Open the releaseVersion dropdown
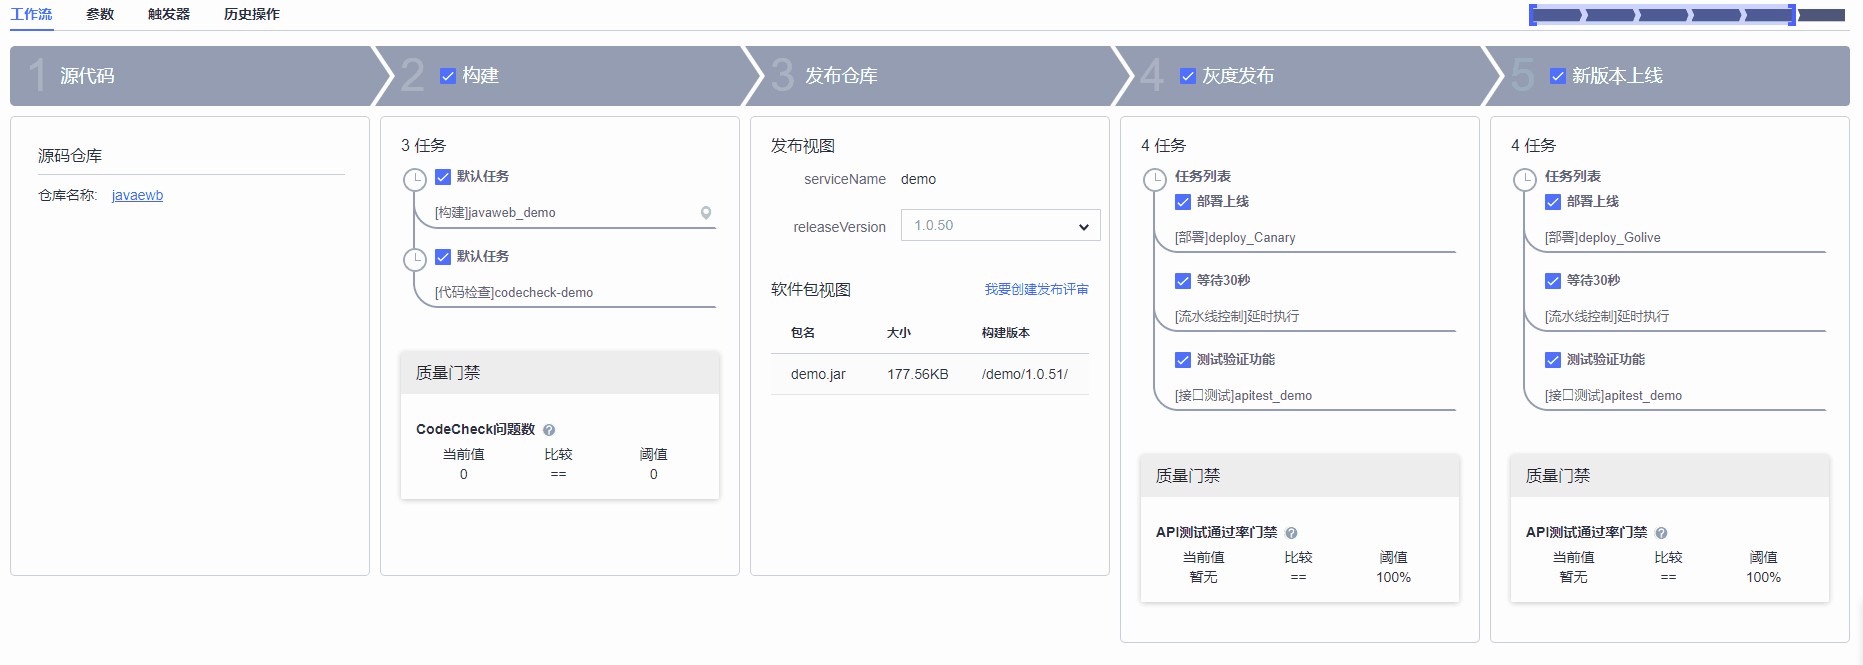 click(1000, 226)
